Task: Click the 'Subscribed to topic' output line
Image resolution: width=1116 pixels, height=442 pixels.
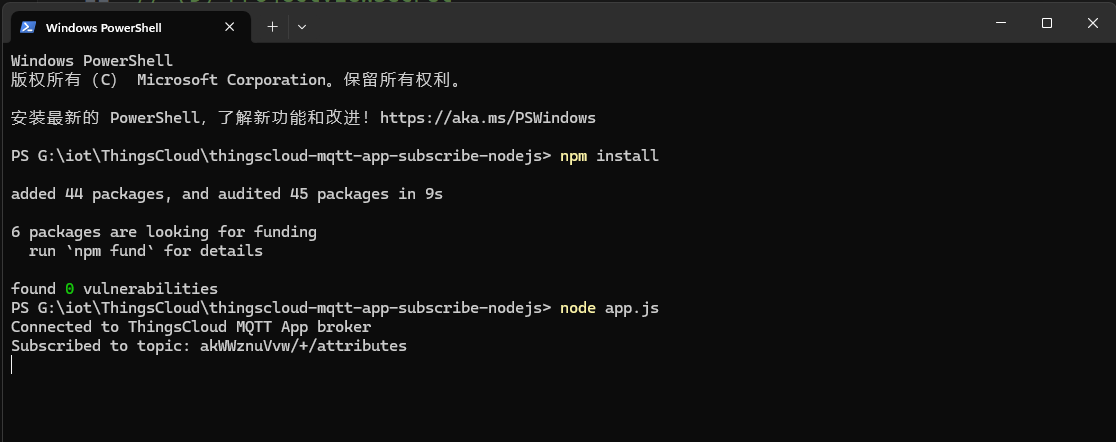Action: (209, 346)
